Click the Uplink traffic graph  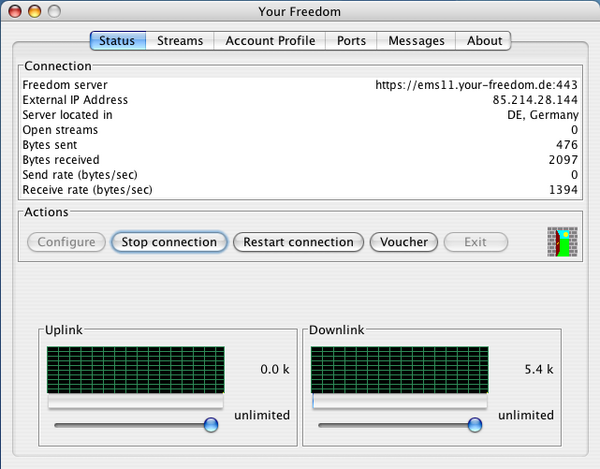tap(136, 370)
